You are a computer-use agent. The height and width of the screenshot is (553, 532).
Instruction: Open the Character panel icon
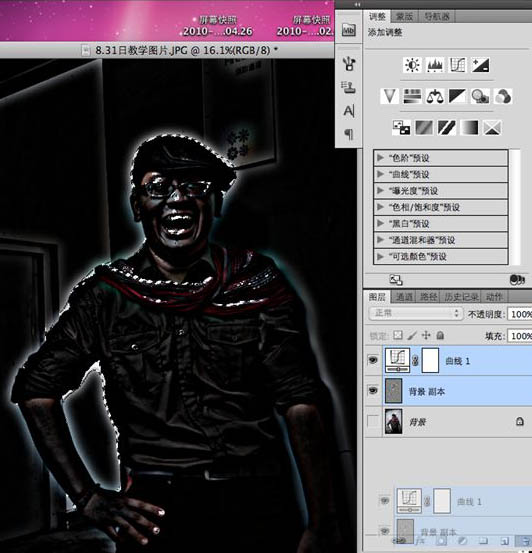[349, 111]
